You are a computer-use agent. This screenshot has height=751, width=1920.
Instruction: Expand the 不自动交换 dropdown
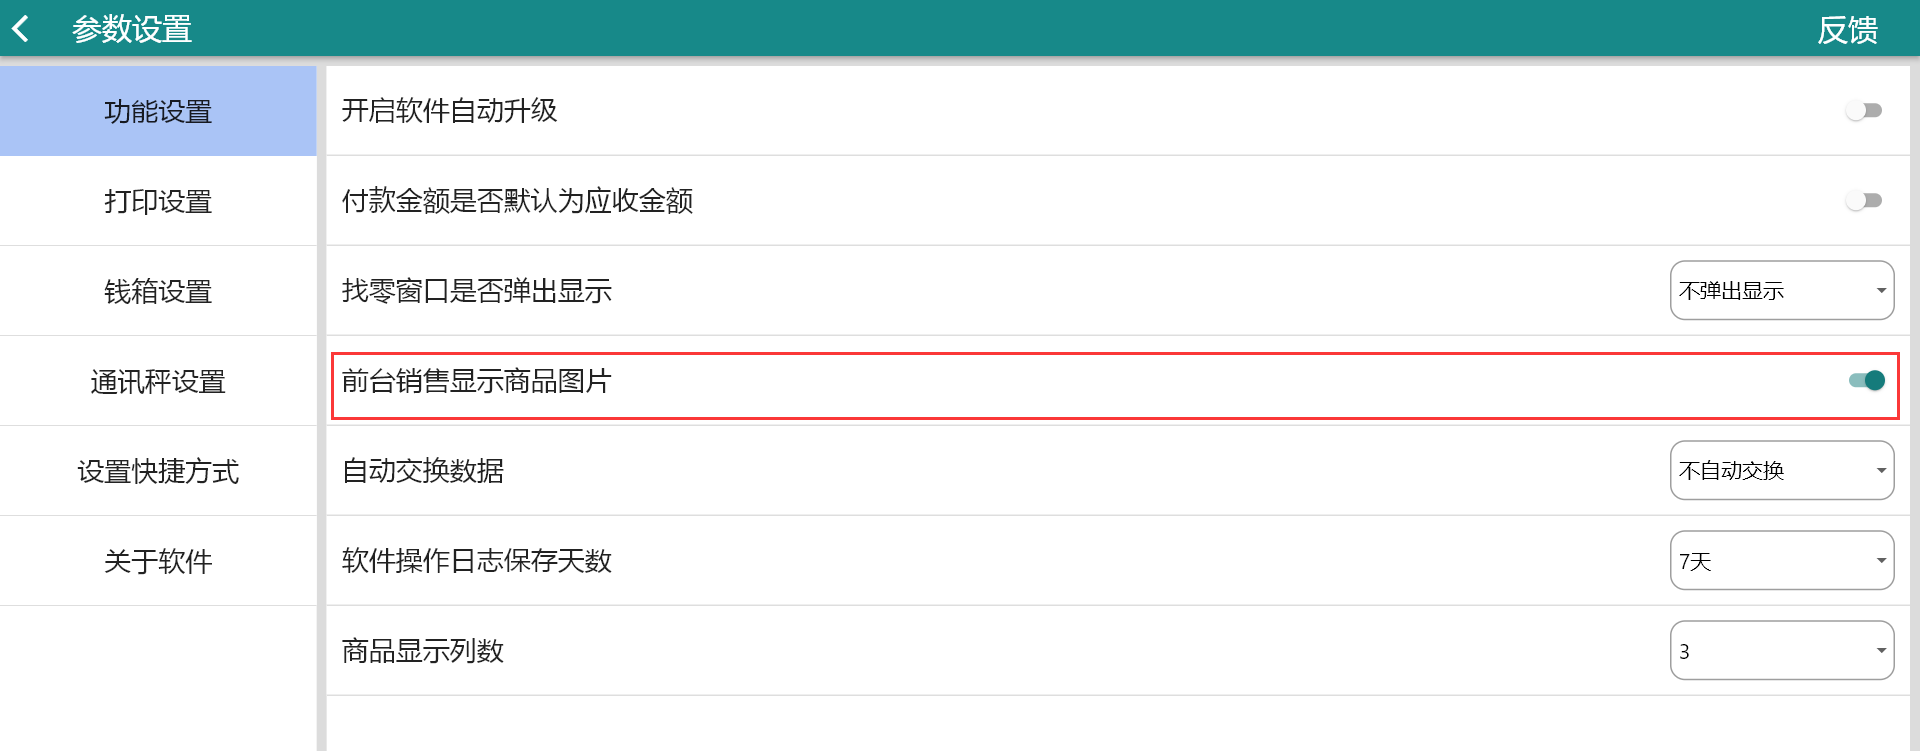[1781, 470]
